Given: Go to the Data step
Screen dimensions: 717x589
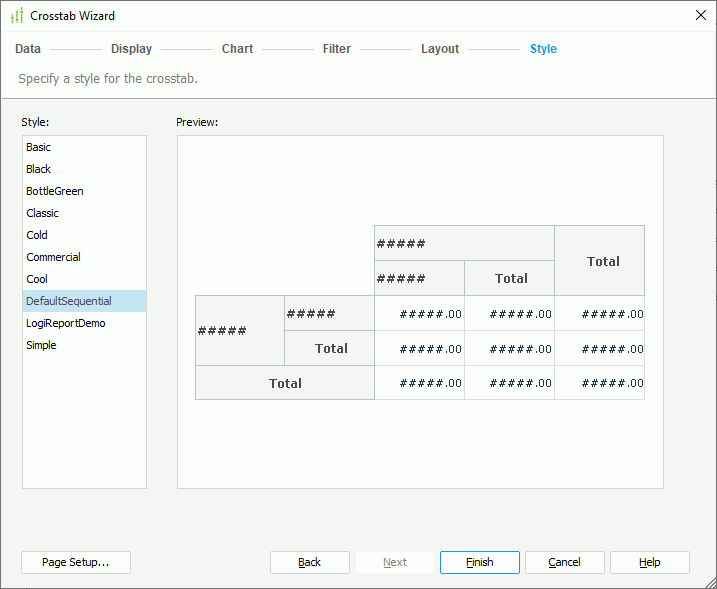Looking at the screenshot, I should pyautogui.click(x=28, y=49).
